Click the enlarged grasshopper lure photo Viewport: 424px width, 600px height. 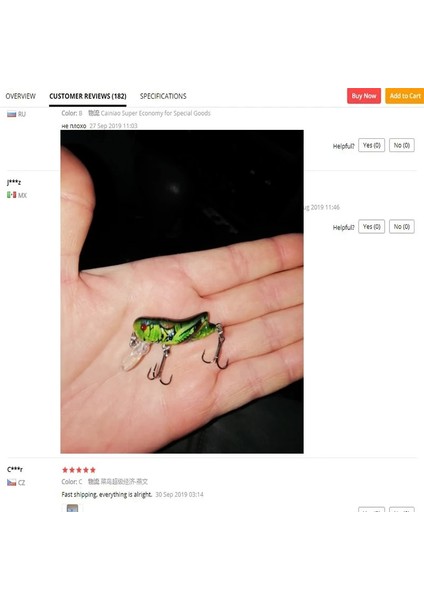pos(182,292)
